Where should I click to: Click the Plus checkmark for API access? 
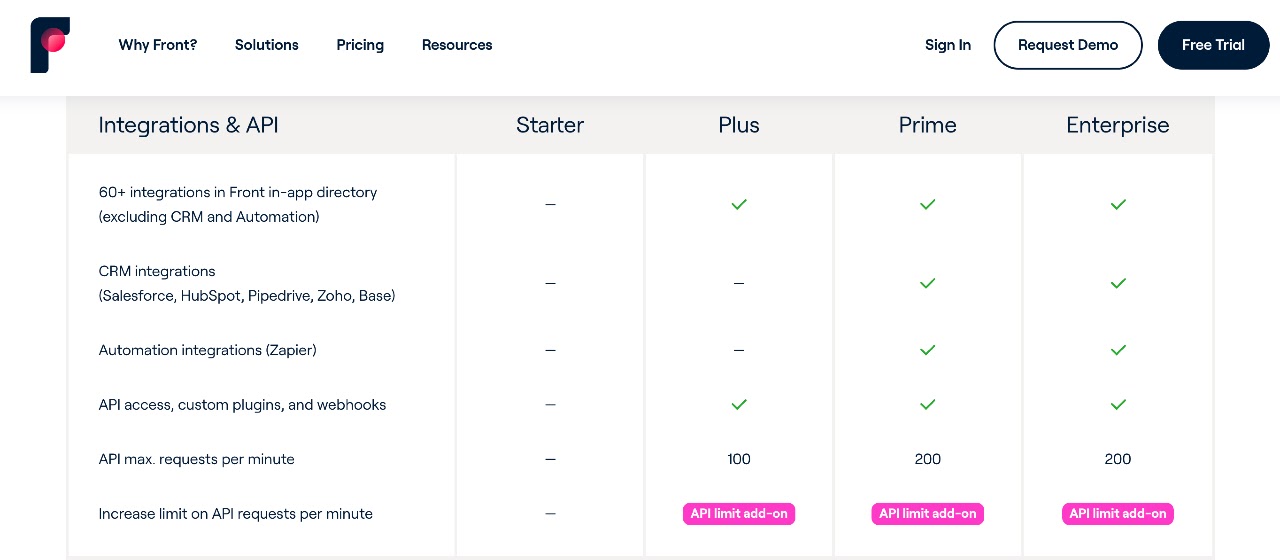739,405
